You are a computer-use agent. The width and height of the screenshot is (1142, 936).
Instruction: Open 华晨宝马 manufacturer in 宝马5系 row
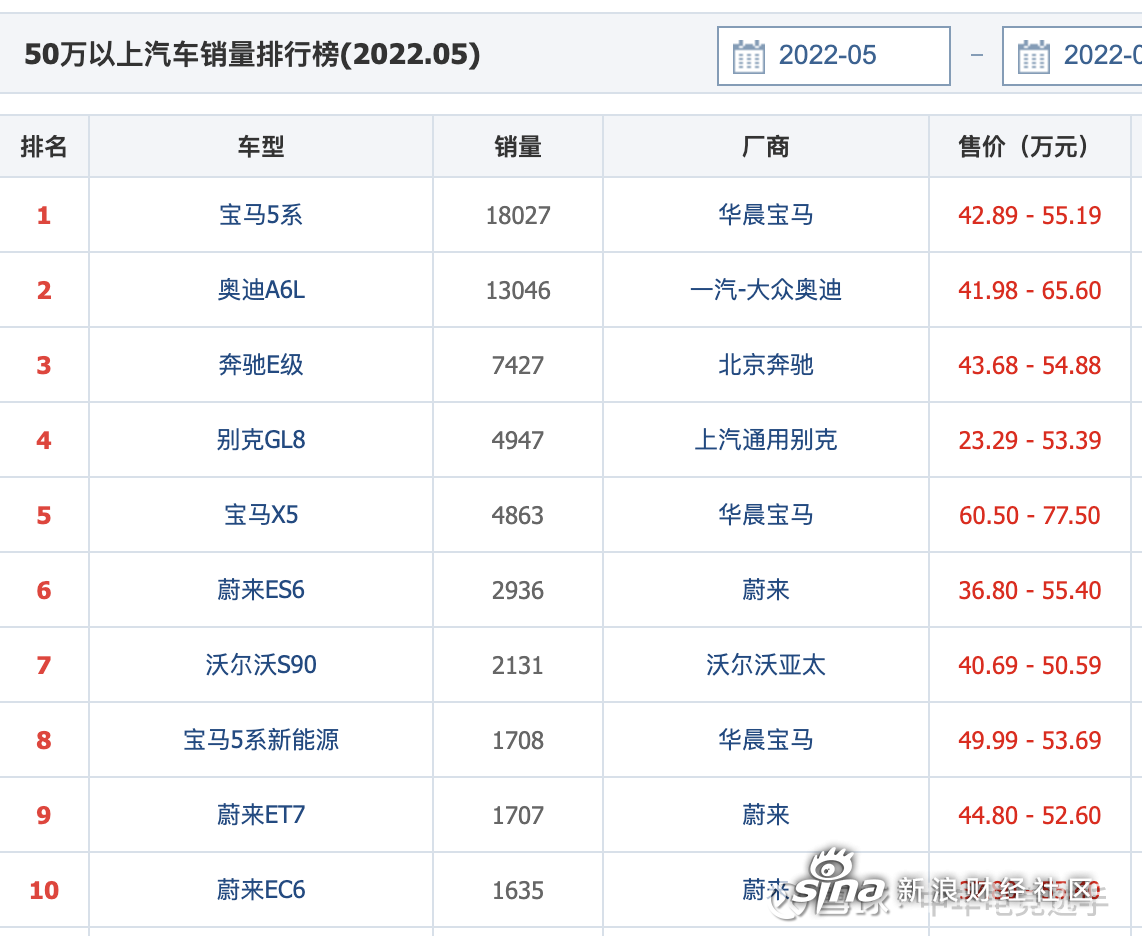click(x=765, y=215)
